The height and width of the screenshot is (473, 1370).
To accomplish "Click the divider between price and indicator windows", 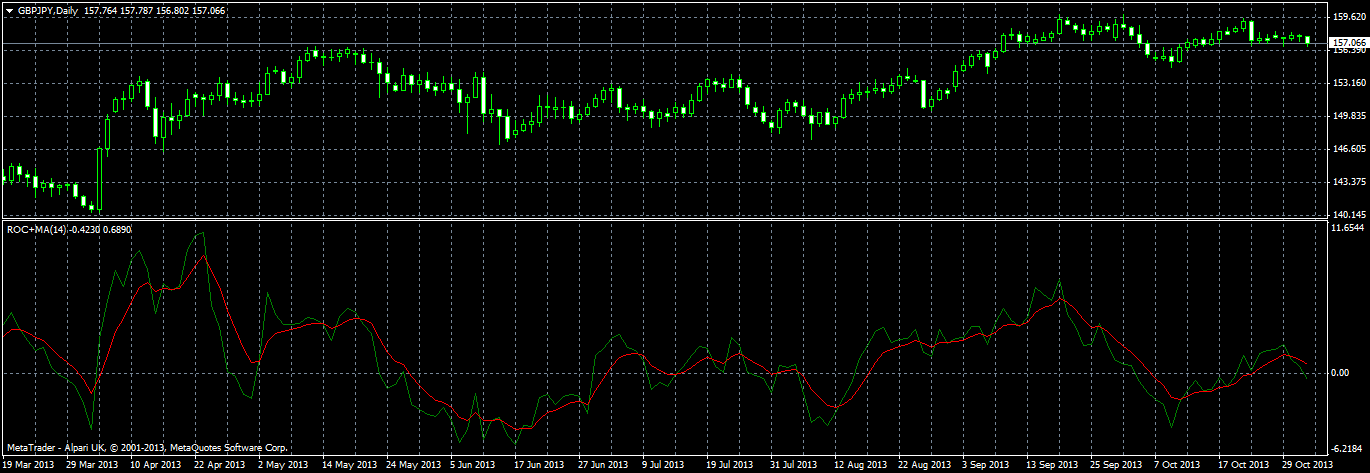I will point(662,221).
